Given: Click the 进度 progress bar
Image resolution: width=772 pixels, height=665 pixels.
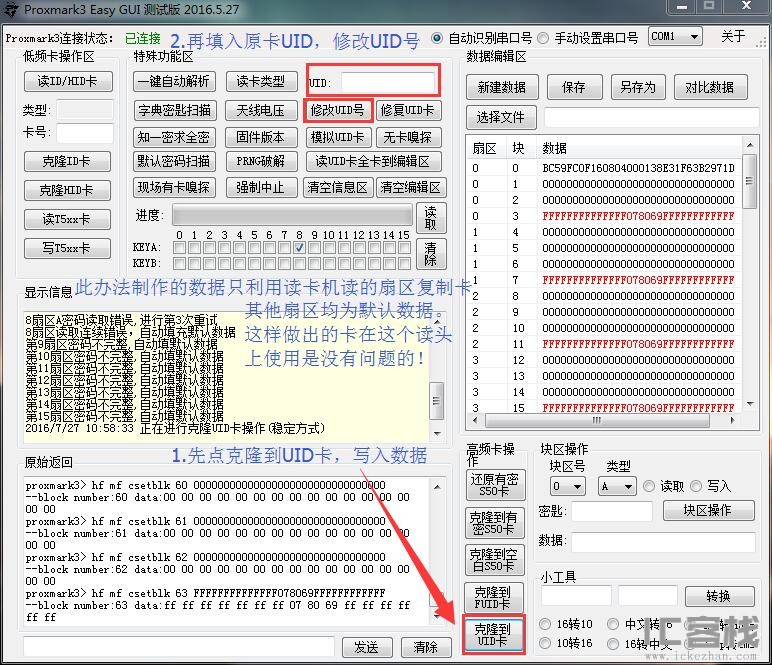Looking at the screenshot, I should click(292, 216).
